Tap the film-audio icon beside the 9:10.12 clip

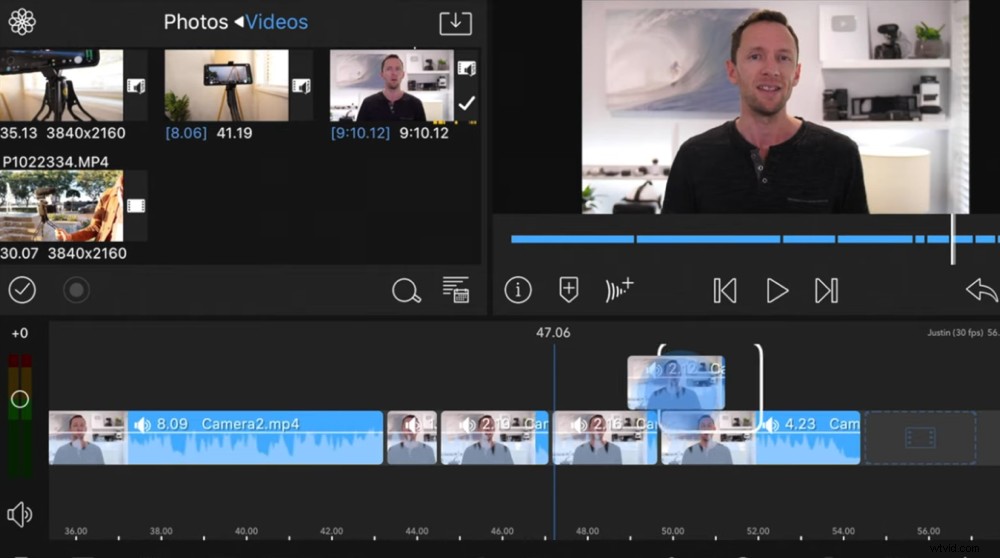click(467, 68)
